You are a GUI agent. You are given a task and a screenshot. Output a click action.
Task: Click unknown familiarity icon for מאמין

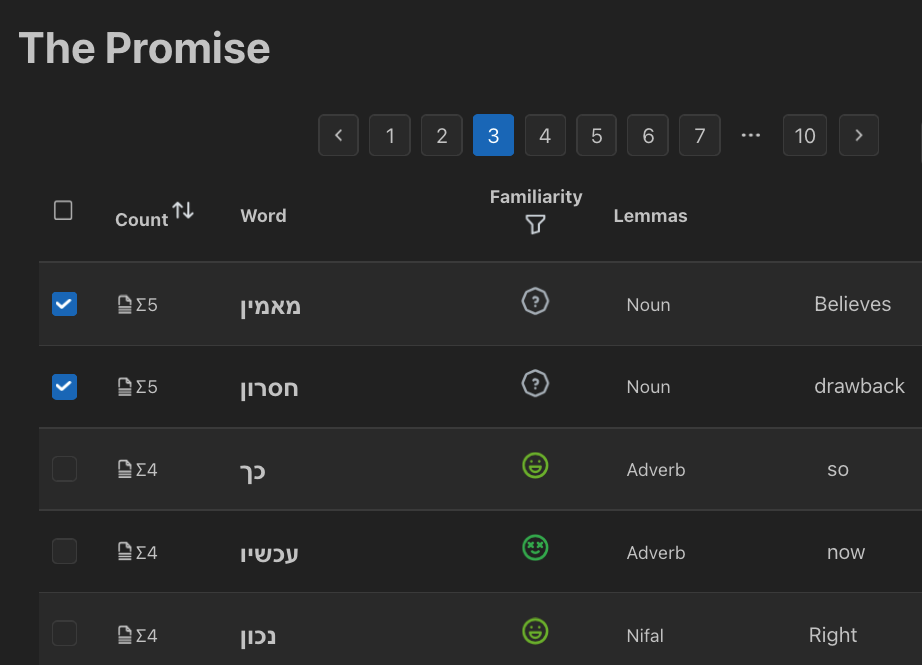click(x=536, y=301)
